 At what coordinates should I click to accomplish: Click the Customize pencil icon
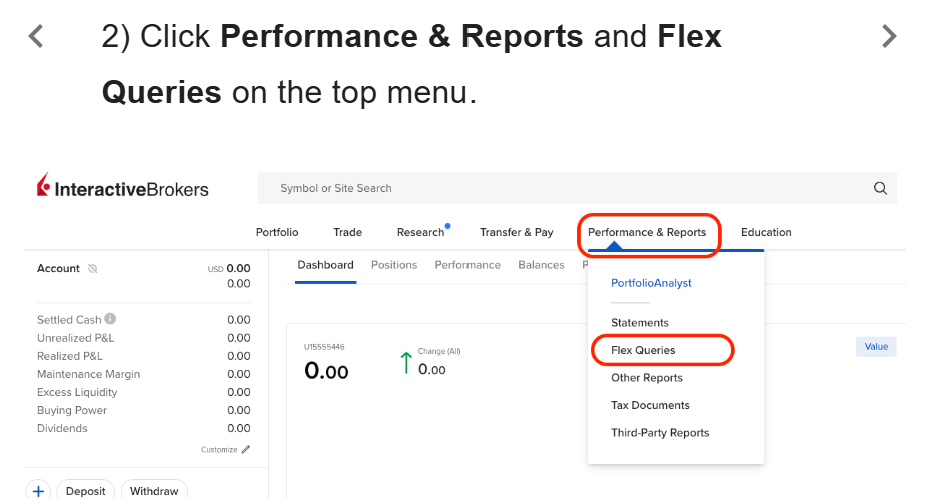point(246,449)
